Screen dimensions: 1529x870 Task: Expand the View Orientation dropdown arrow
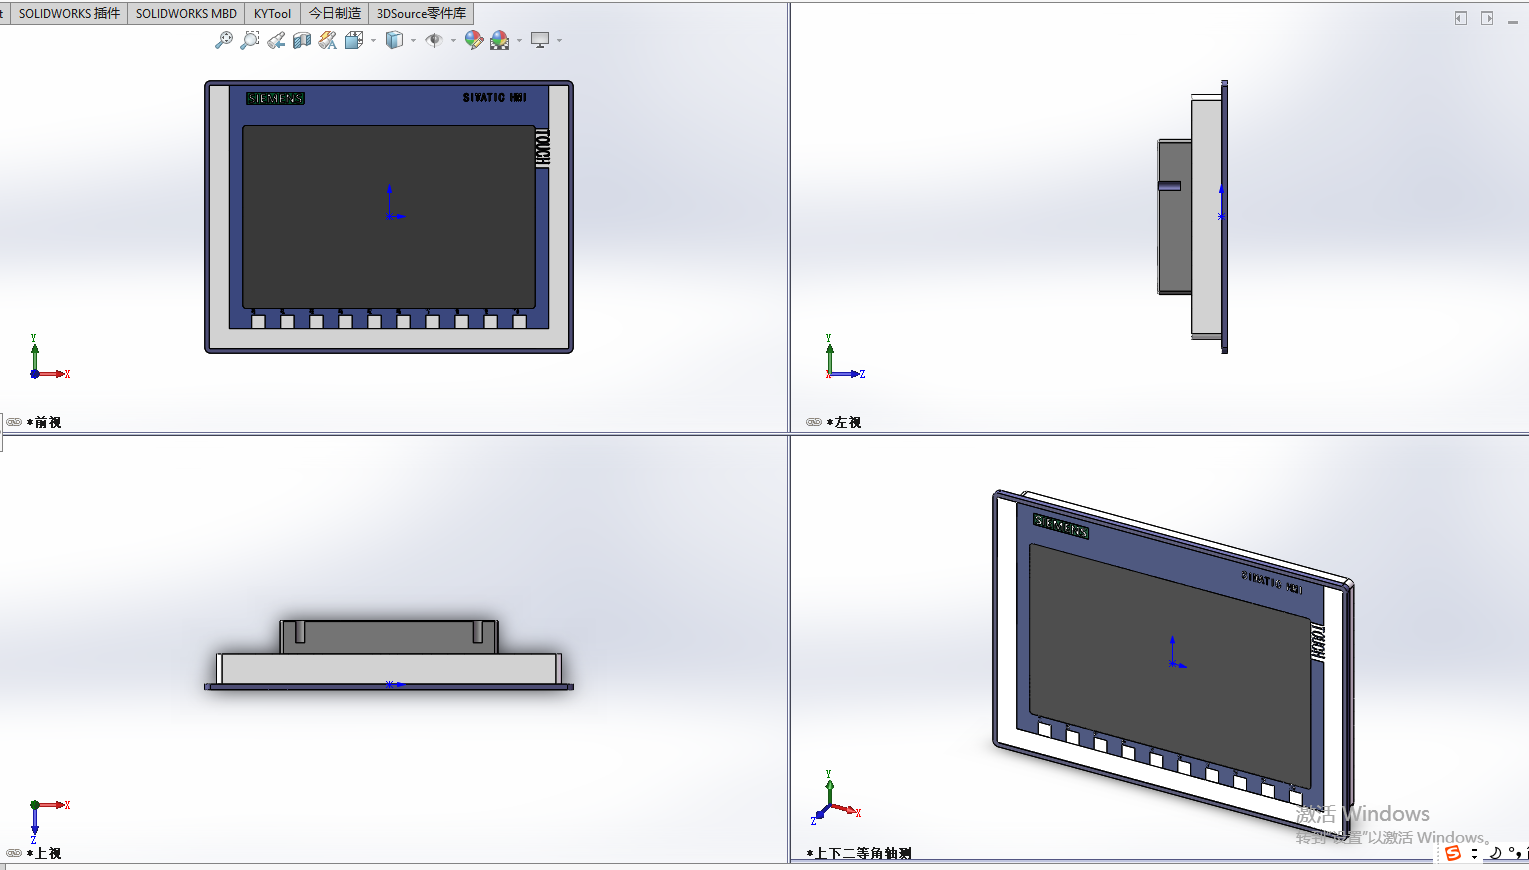click(x=373, y=41)
